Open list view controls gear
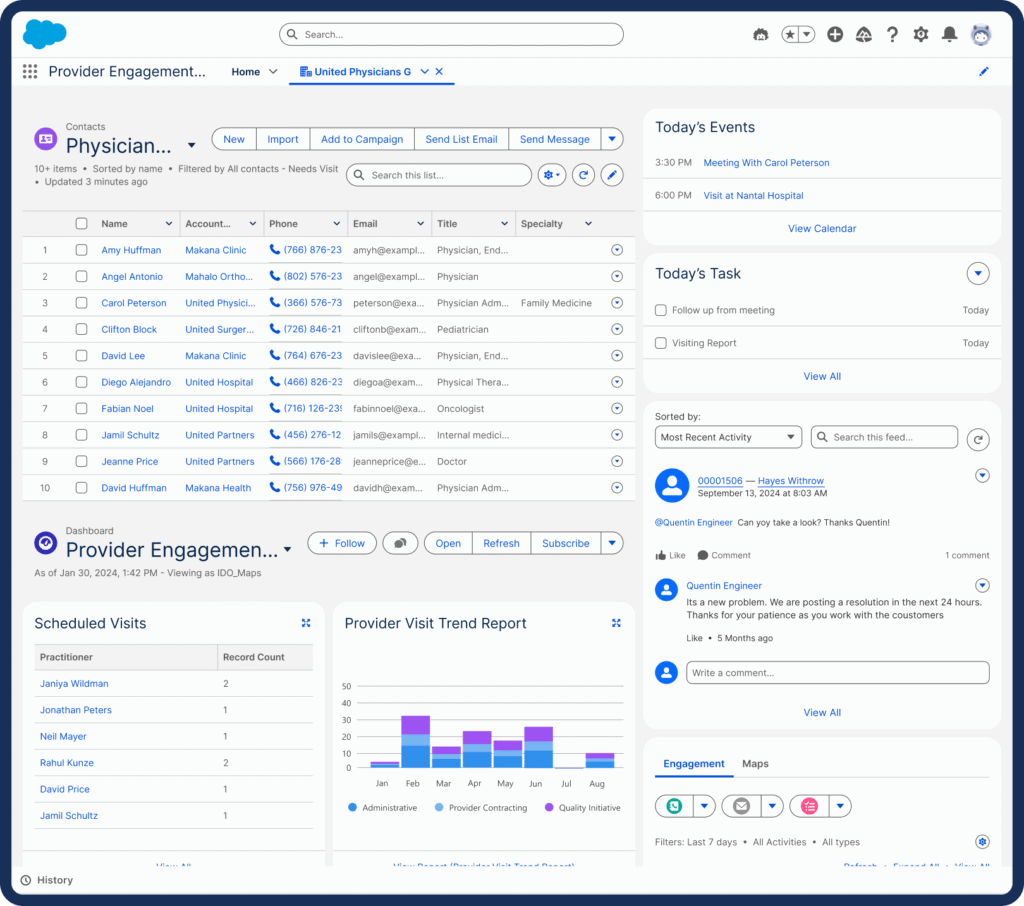 [x=552, y=175]
